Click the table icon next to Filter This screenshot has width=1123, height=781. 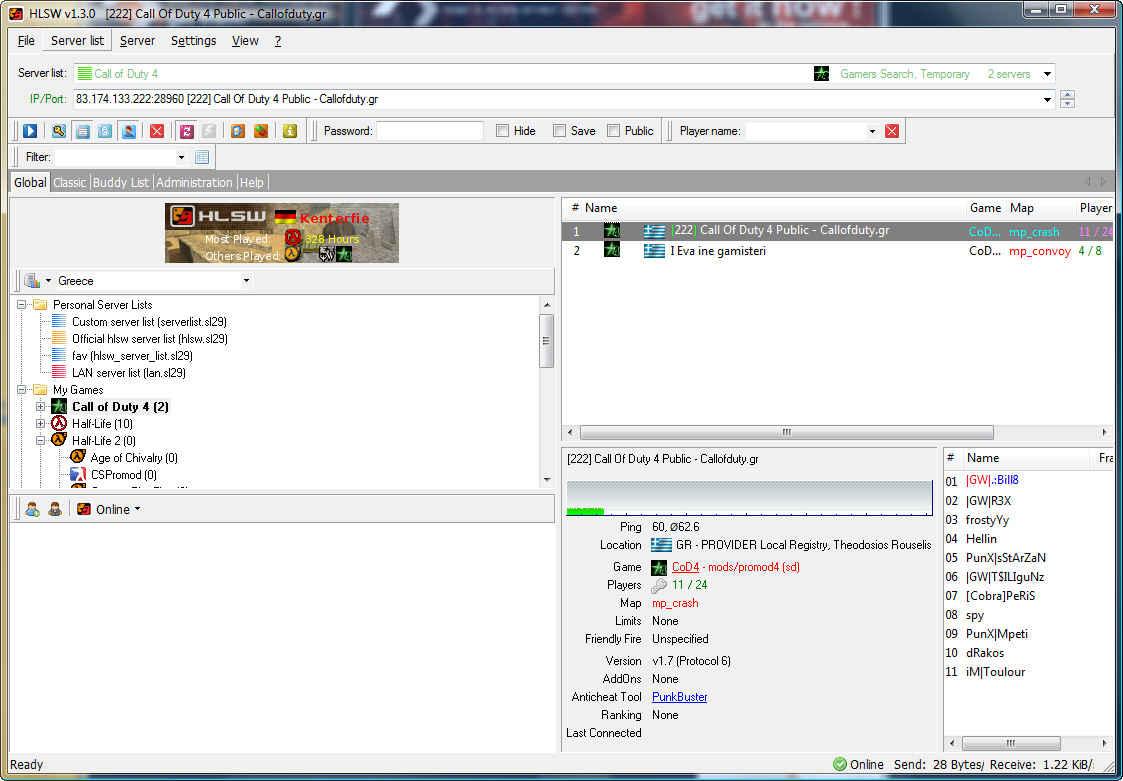pos(202,157)
